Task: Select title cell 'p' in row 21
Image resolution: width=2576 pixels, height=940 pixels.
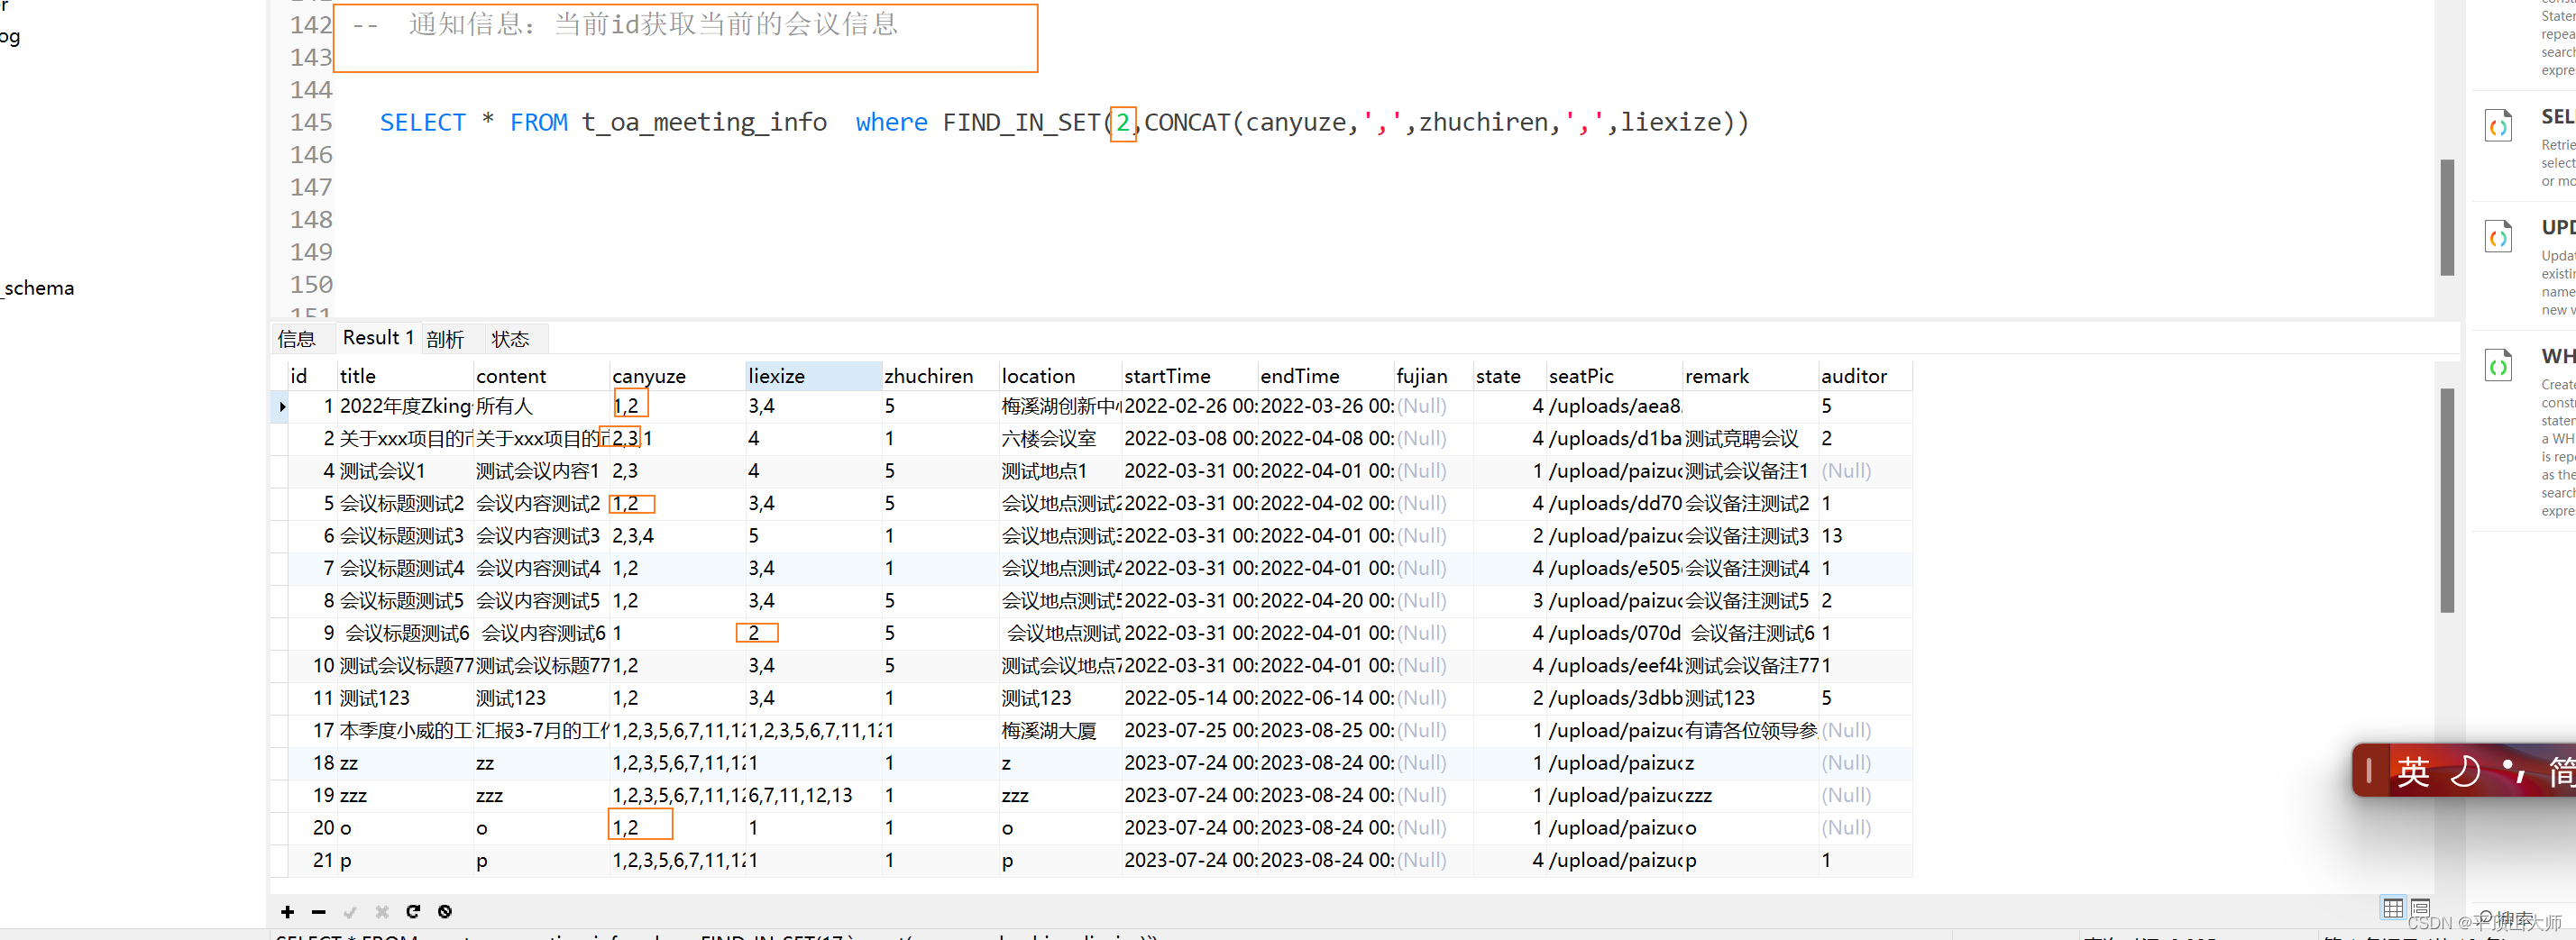Action: [x=404, y=861]
